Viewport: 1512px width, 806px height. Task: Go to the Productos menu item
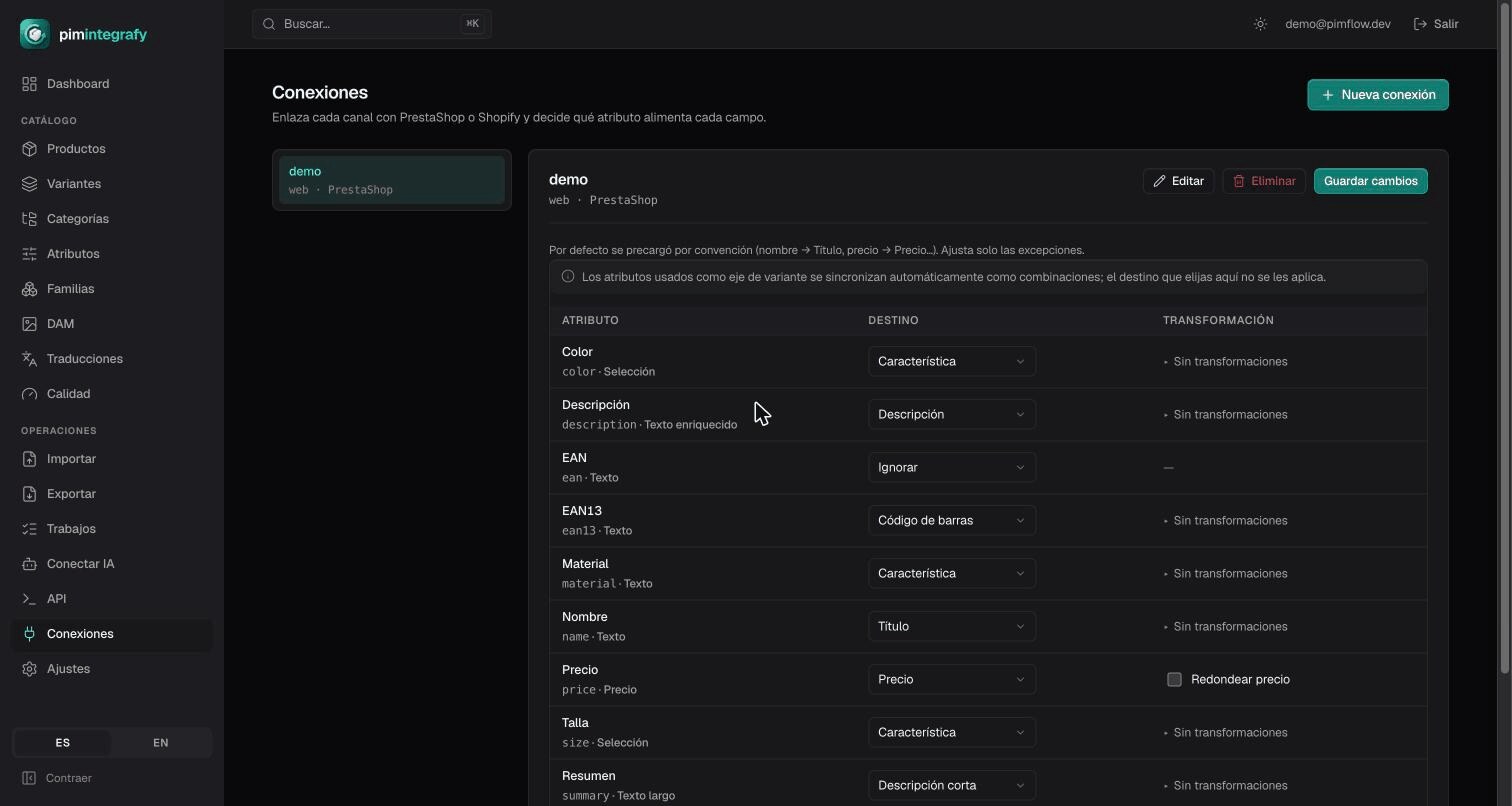(112, 149)
